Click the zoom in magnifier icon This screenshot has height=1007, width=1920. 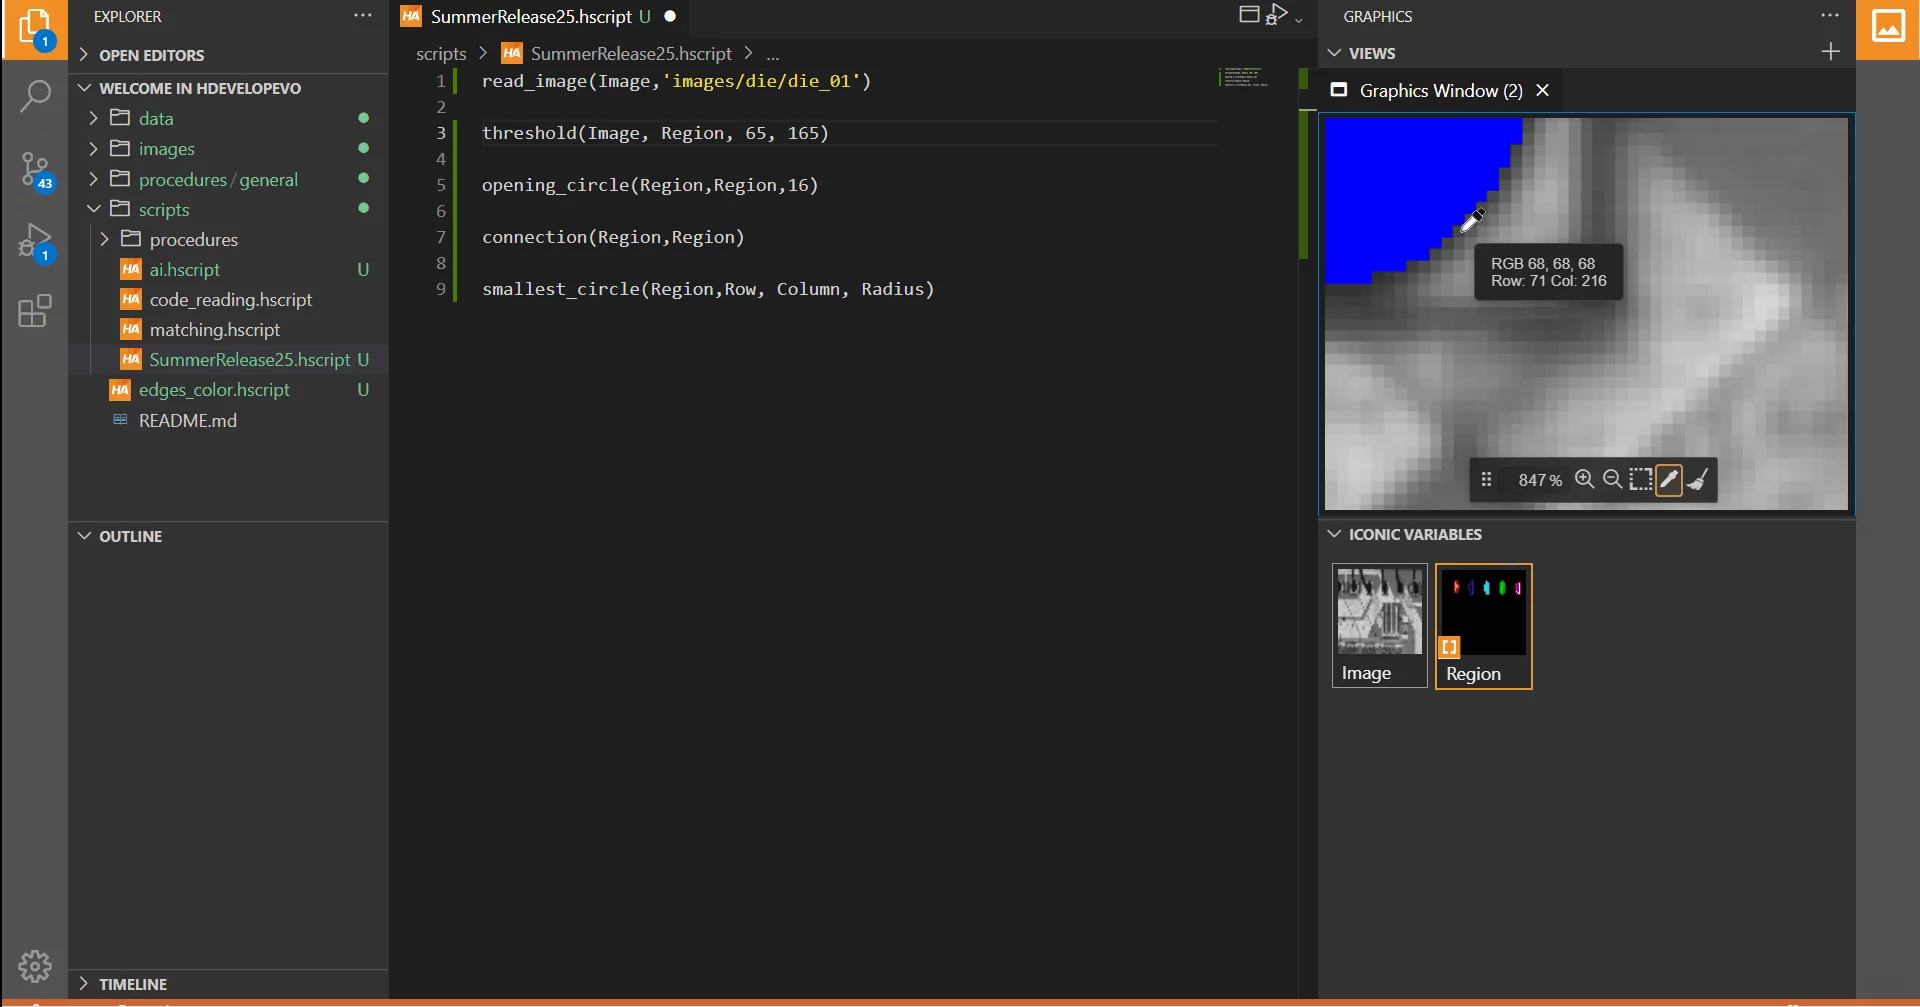[x=1584, y=480]
